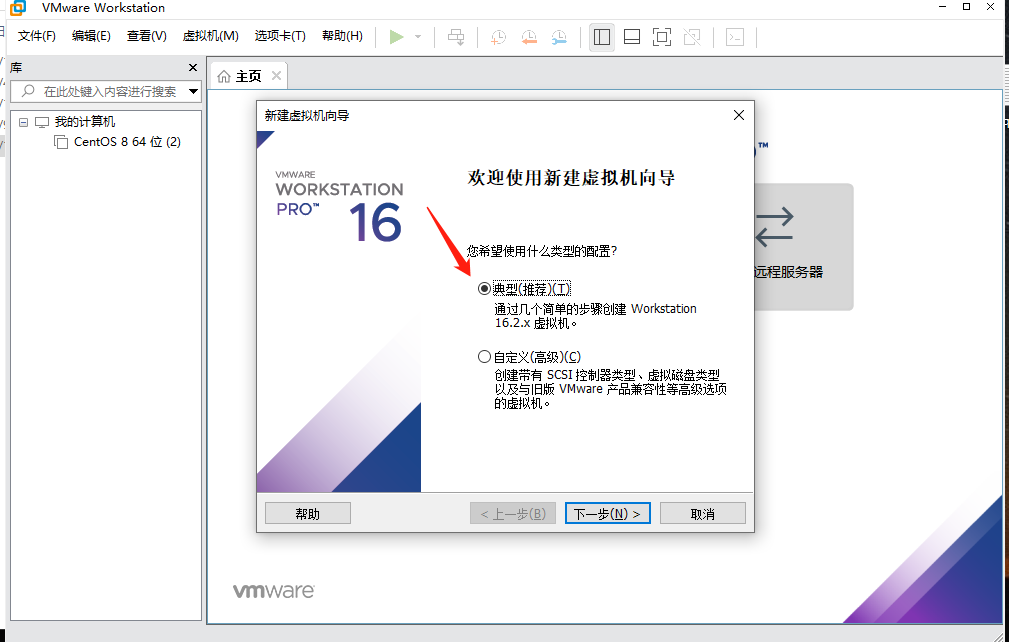Click the 下一步(N) > button

click(x=607, y=513)
